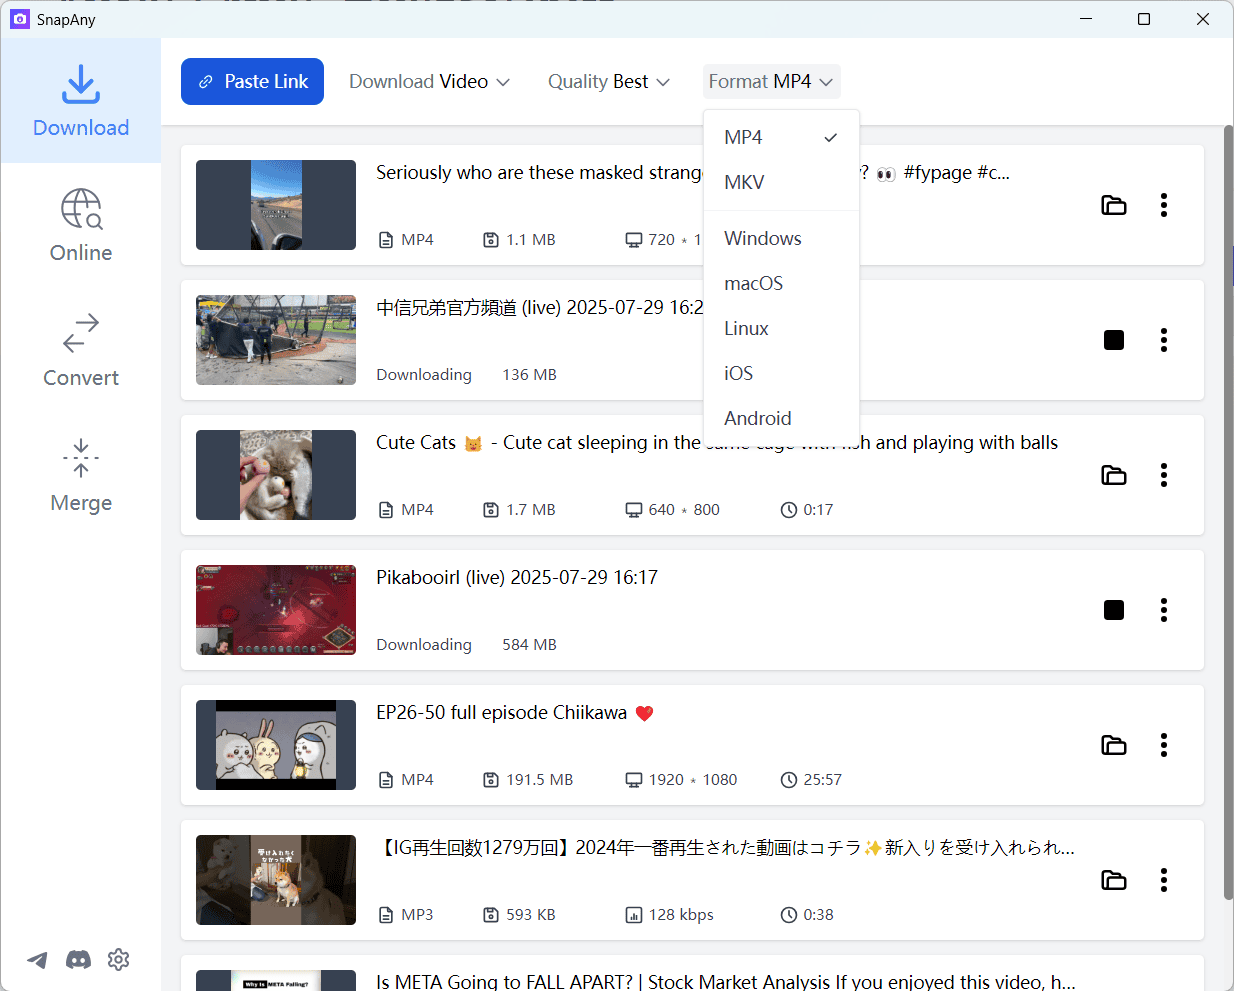This screenshot has height=991, width=1234.
Task: Open folder for Chiikawa episode
Action: coord(1114,745)
